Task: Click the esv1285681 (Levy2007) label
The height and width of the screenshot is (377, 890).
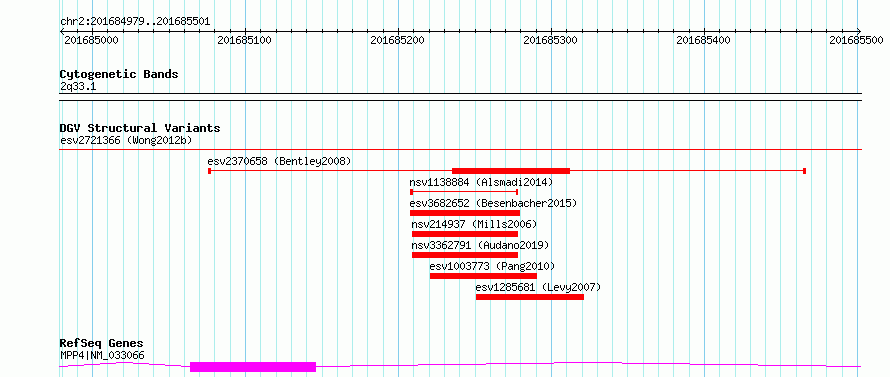Action: click(x=538, y=287)
